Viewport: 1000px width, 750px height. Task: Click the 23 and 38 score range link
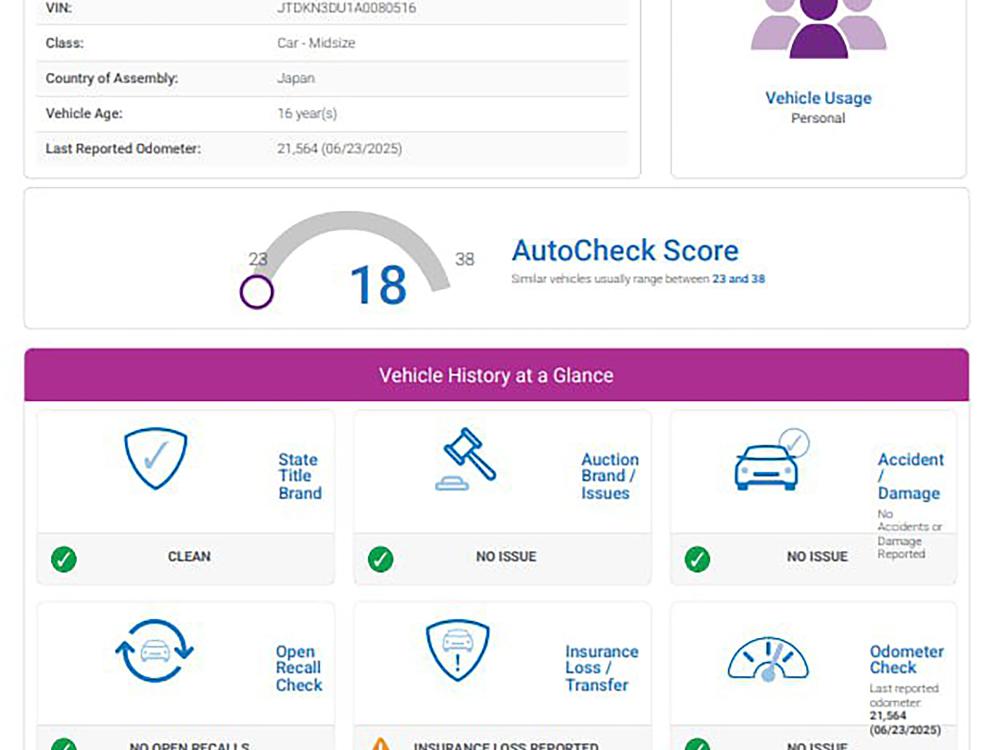click(x=738, y=279)
